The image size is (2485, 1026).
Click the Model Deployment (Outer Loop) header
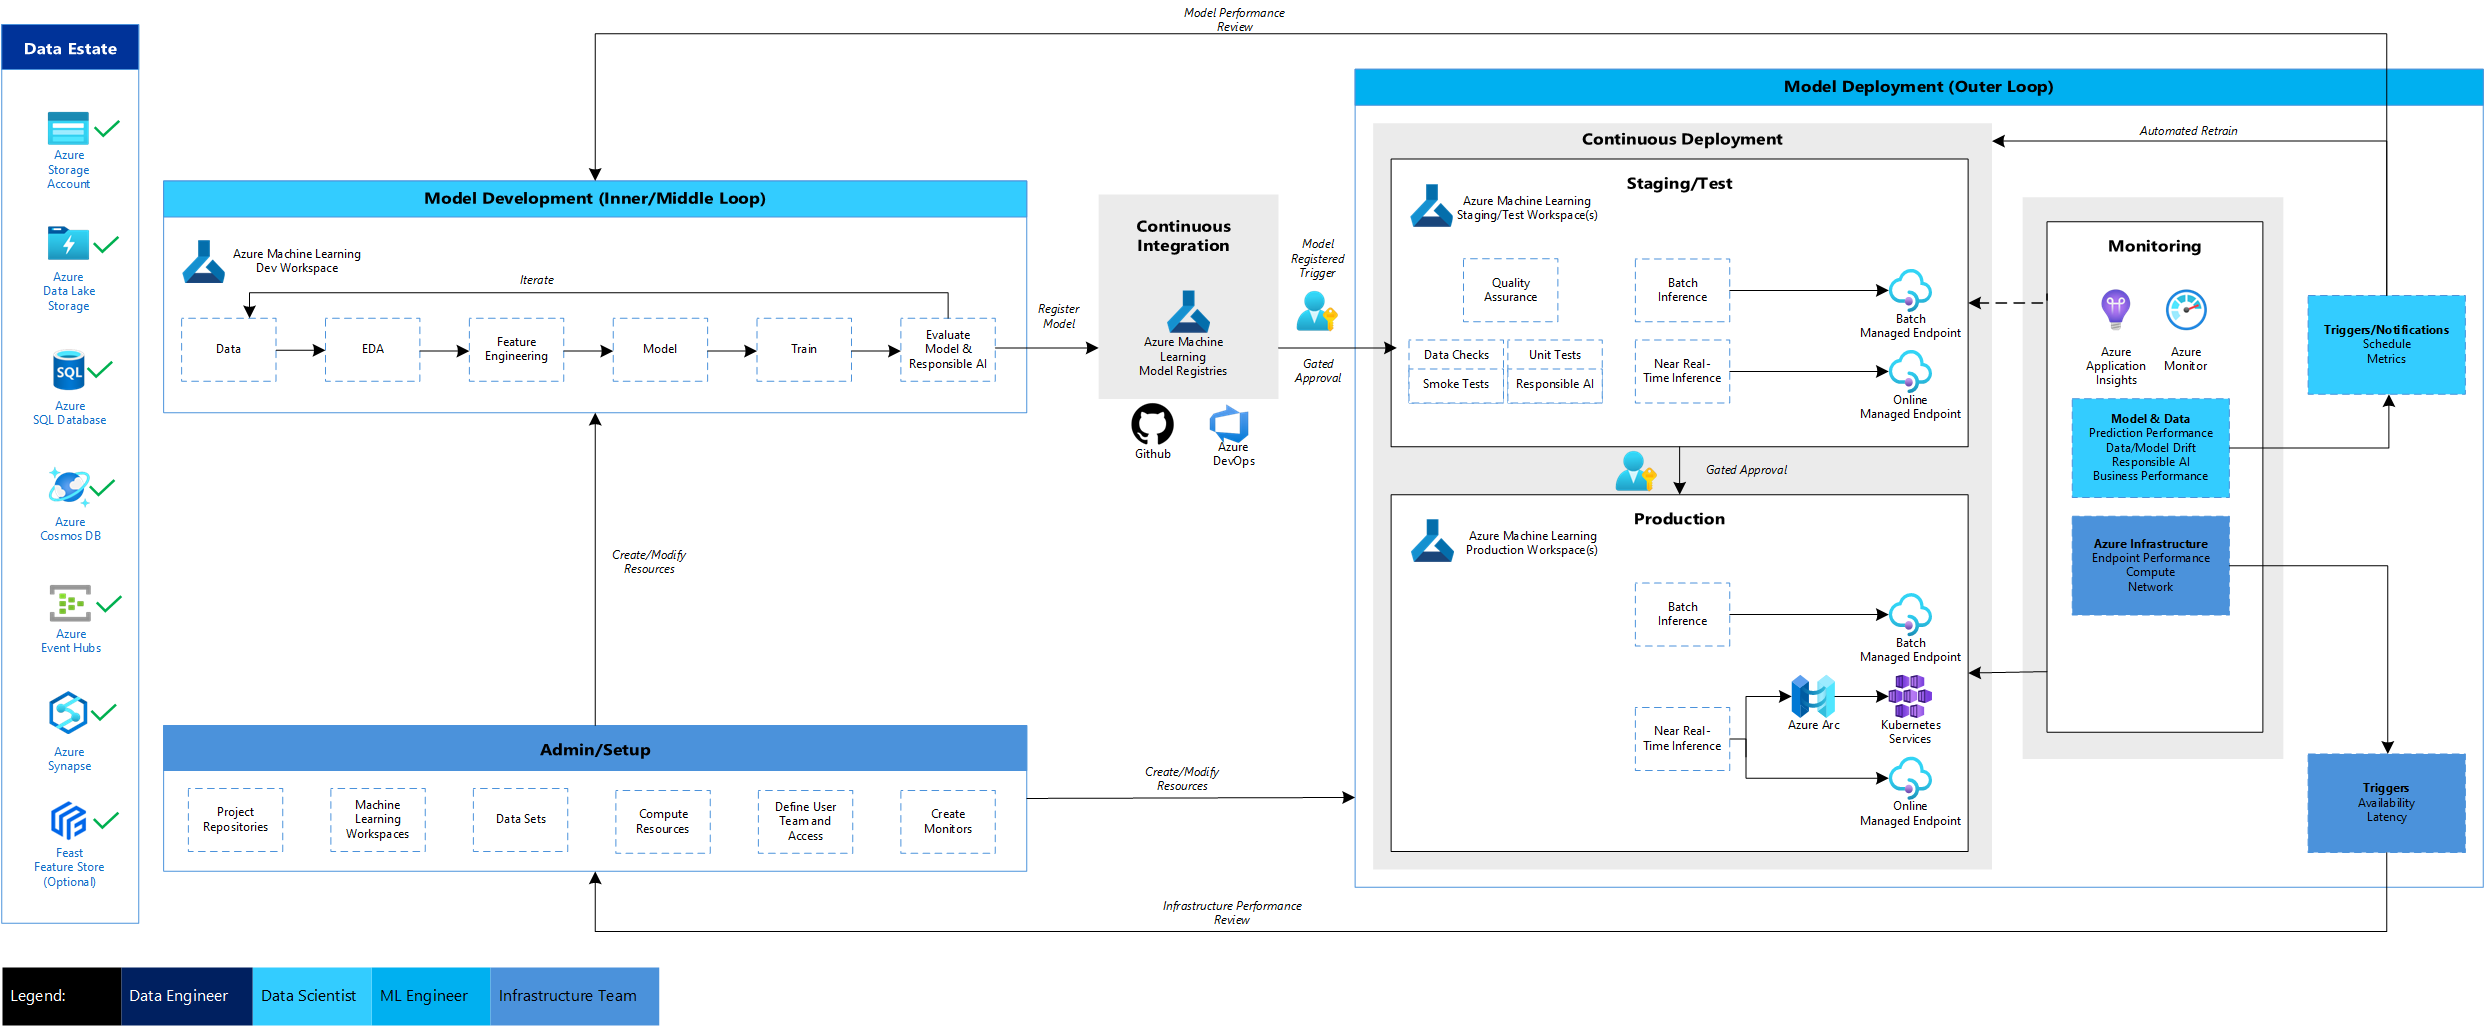coord(1919,87)
